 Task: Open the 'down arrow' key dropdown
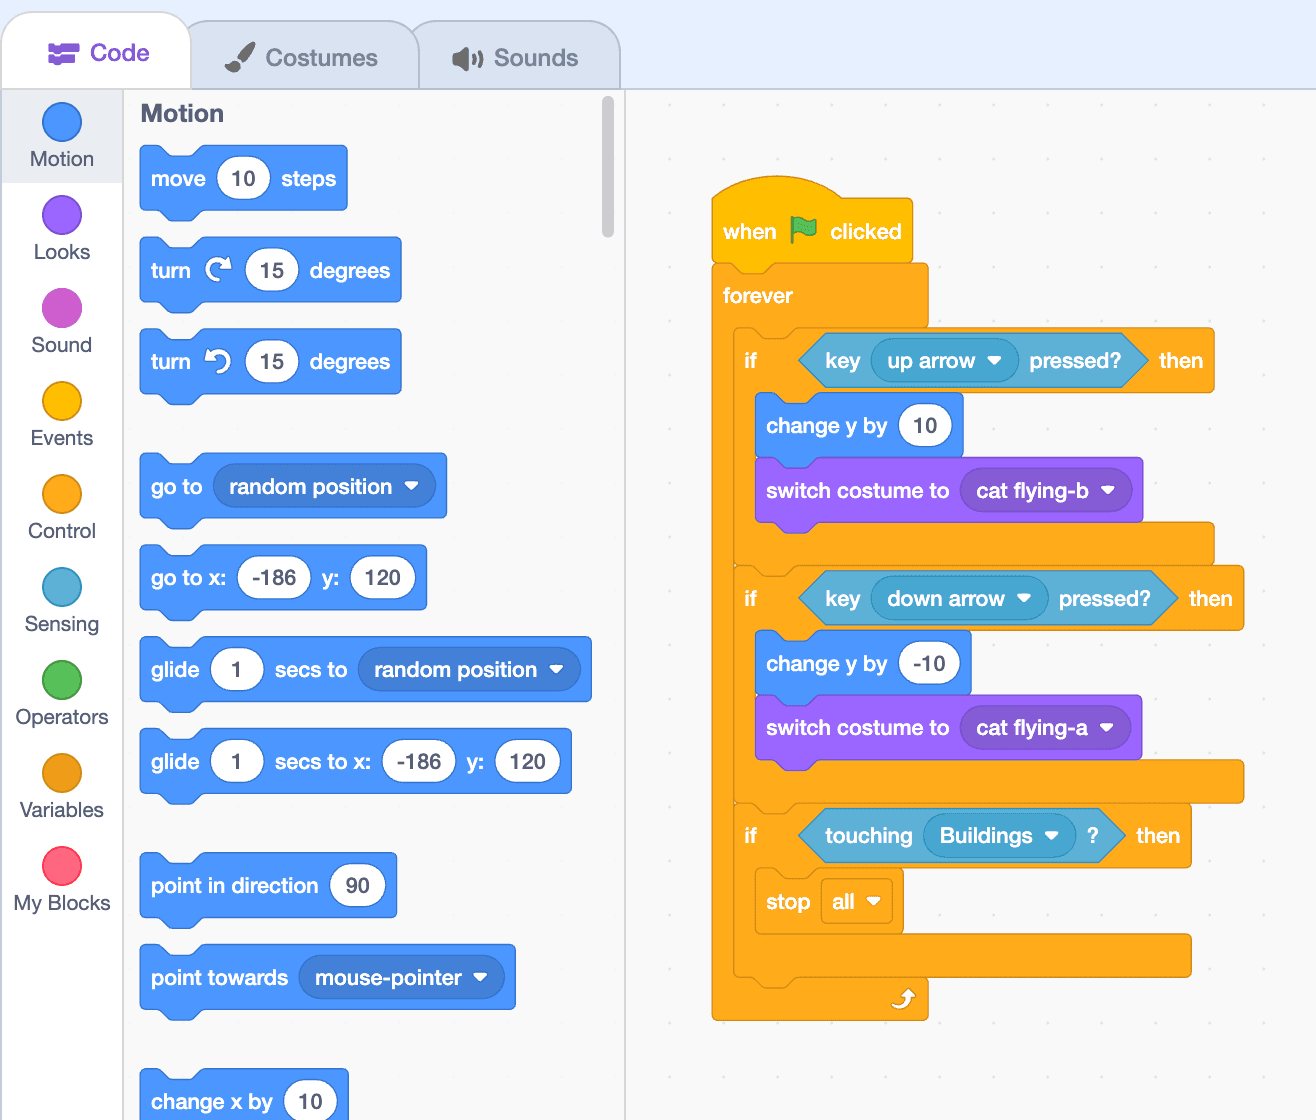pos(959,599)
